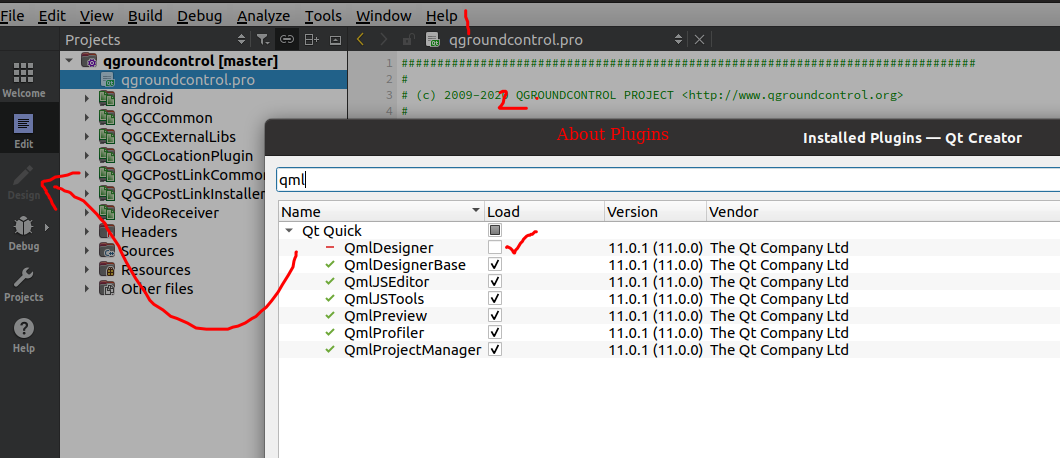
Task: Expand the Other files tree node
Action: [87, 289]
